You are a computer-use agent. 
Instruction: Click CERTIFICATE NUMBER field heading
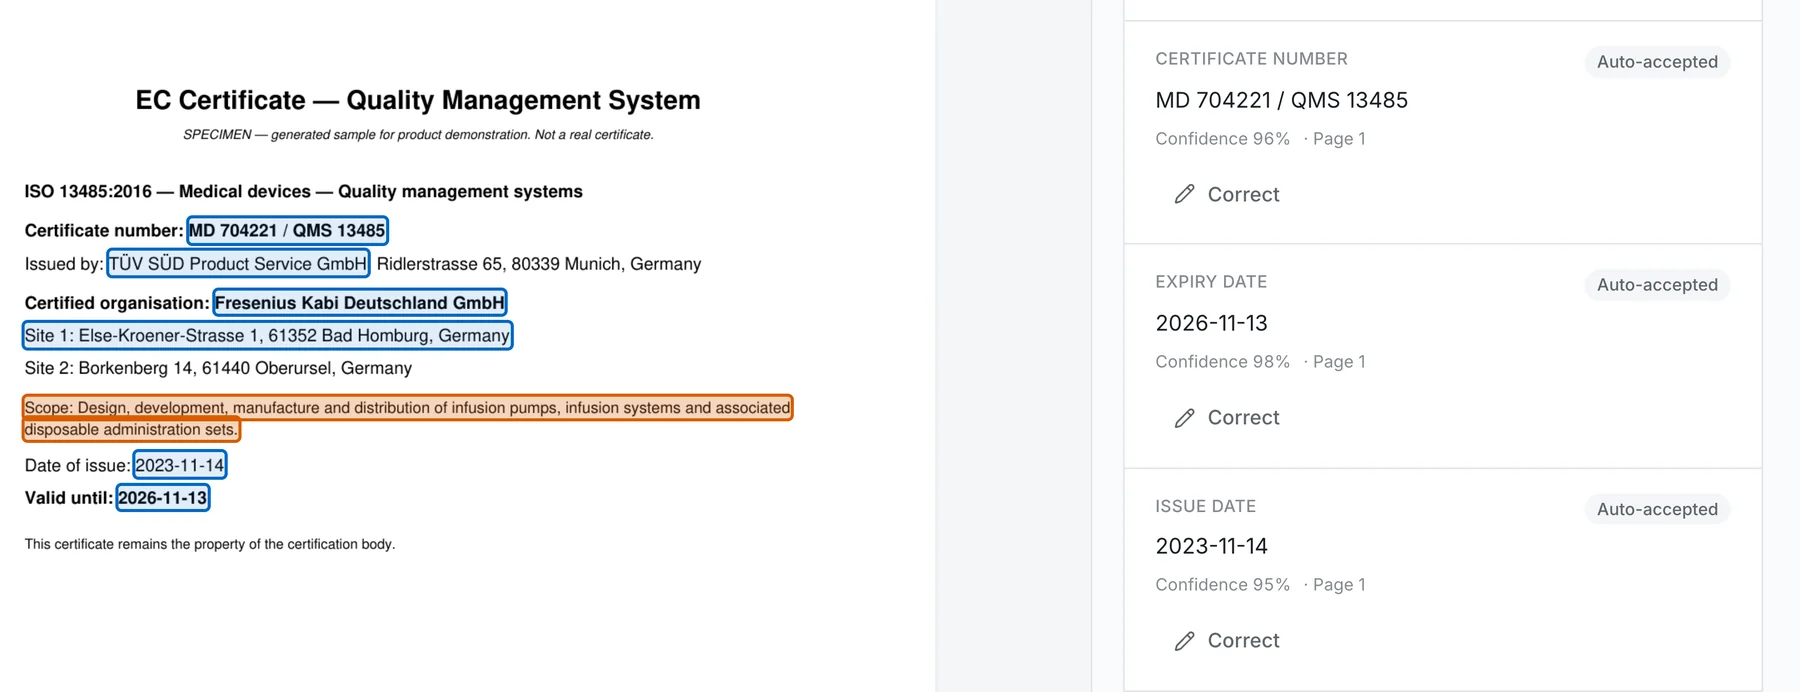(x=1251, y=59)
